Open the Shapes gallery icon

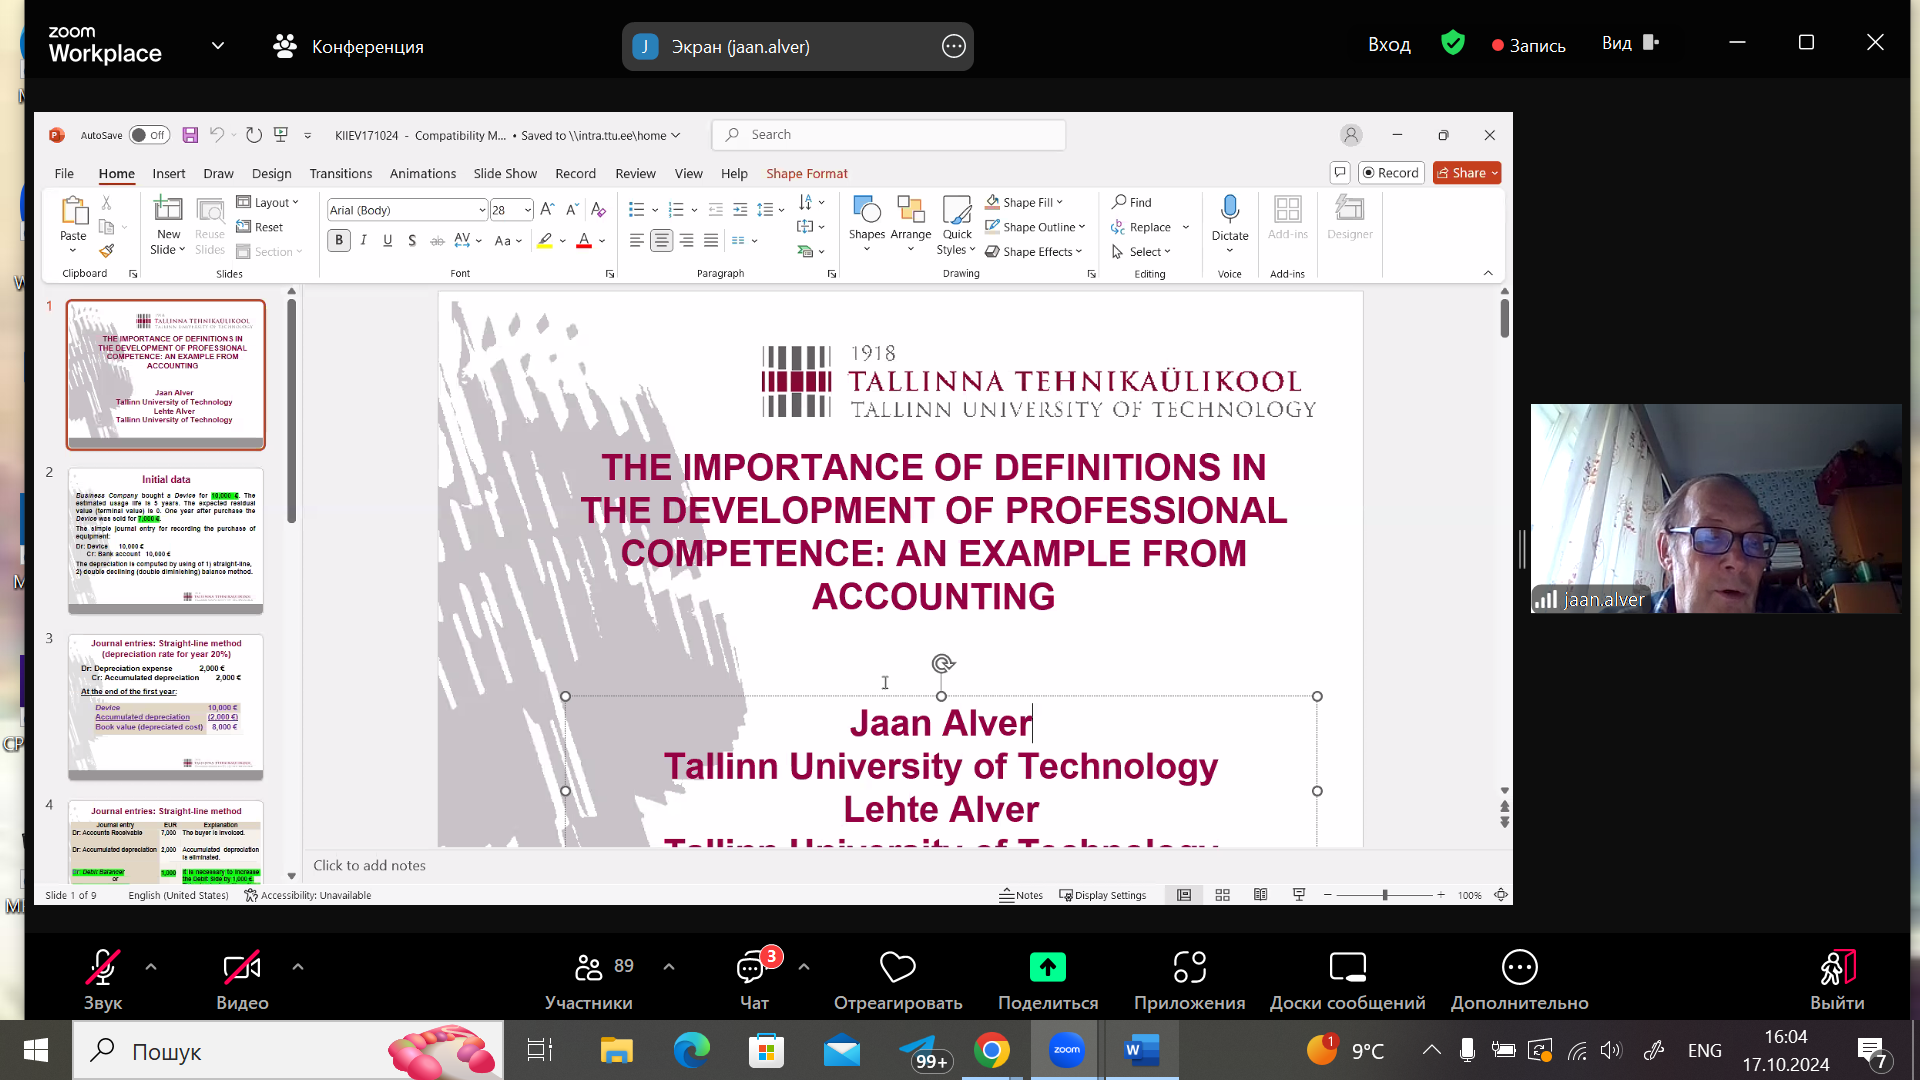tap(866, 209)
